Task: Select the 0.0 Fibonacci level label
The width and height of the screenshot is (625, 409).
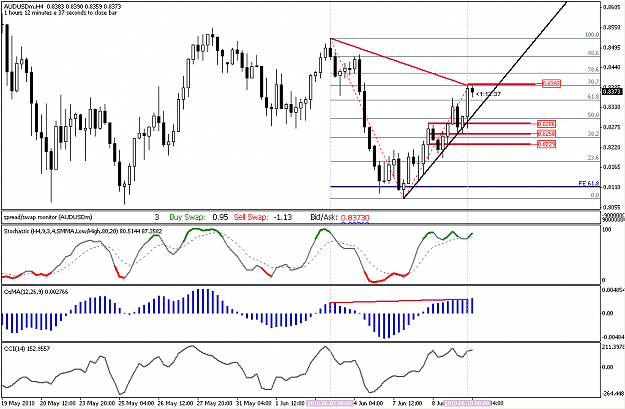Action: (595, 195)
